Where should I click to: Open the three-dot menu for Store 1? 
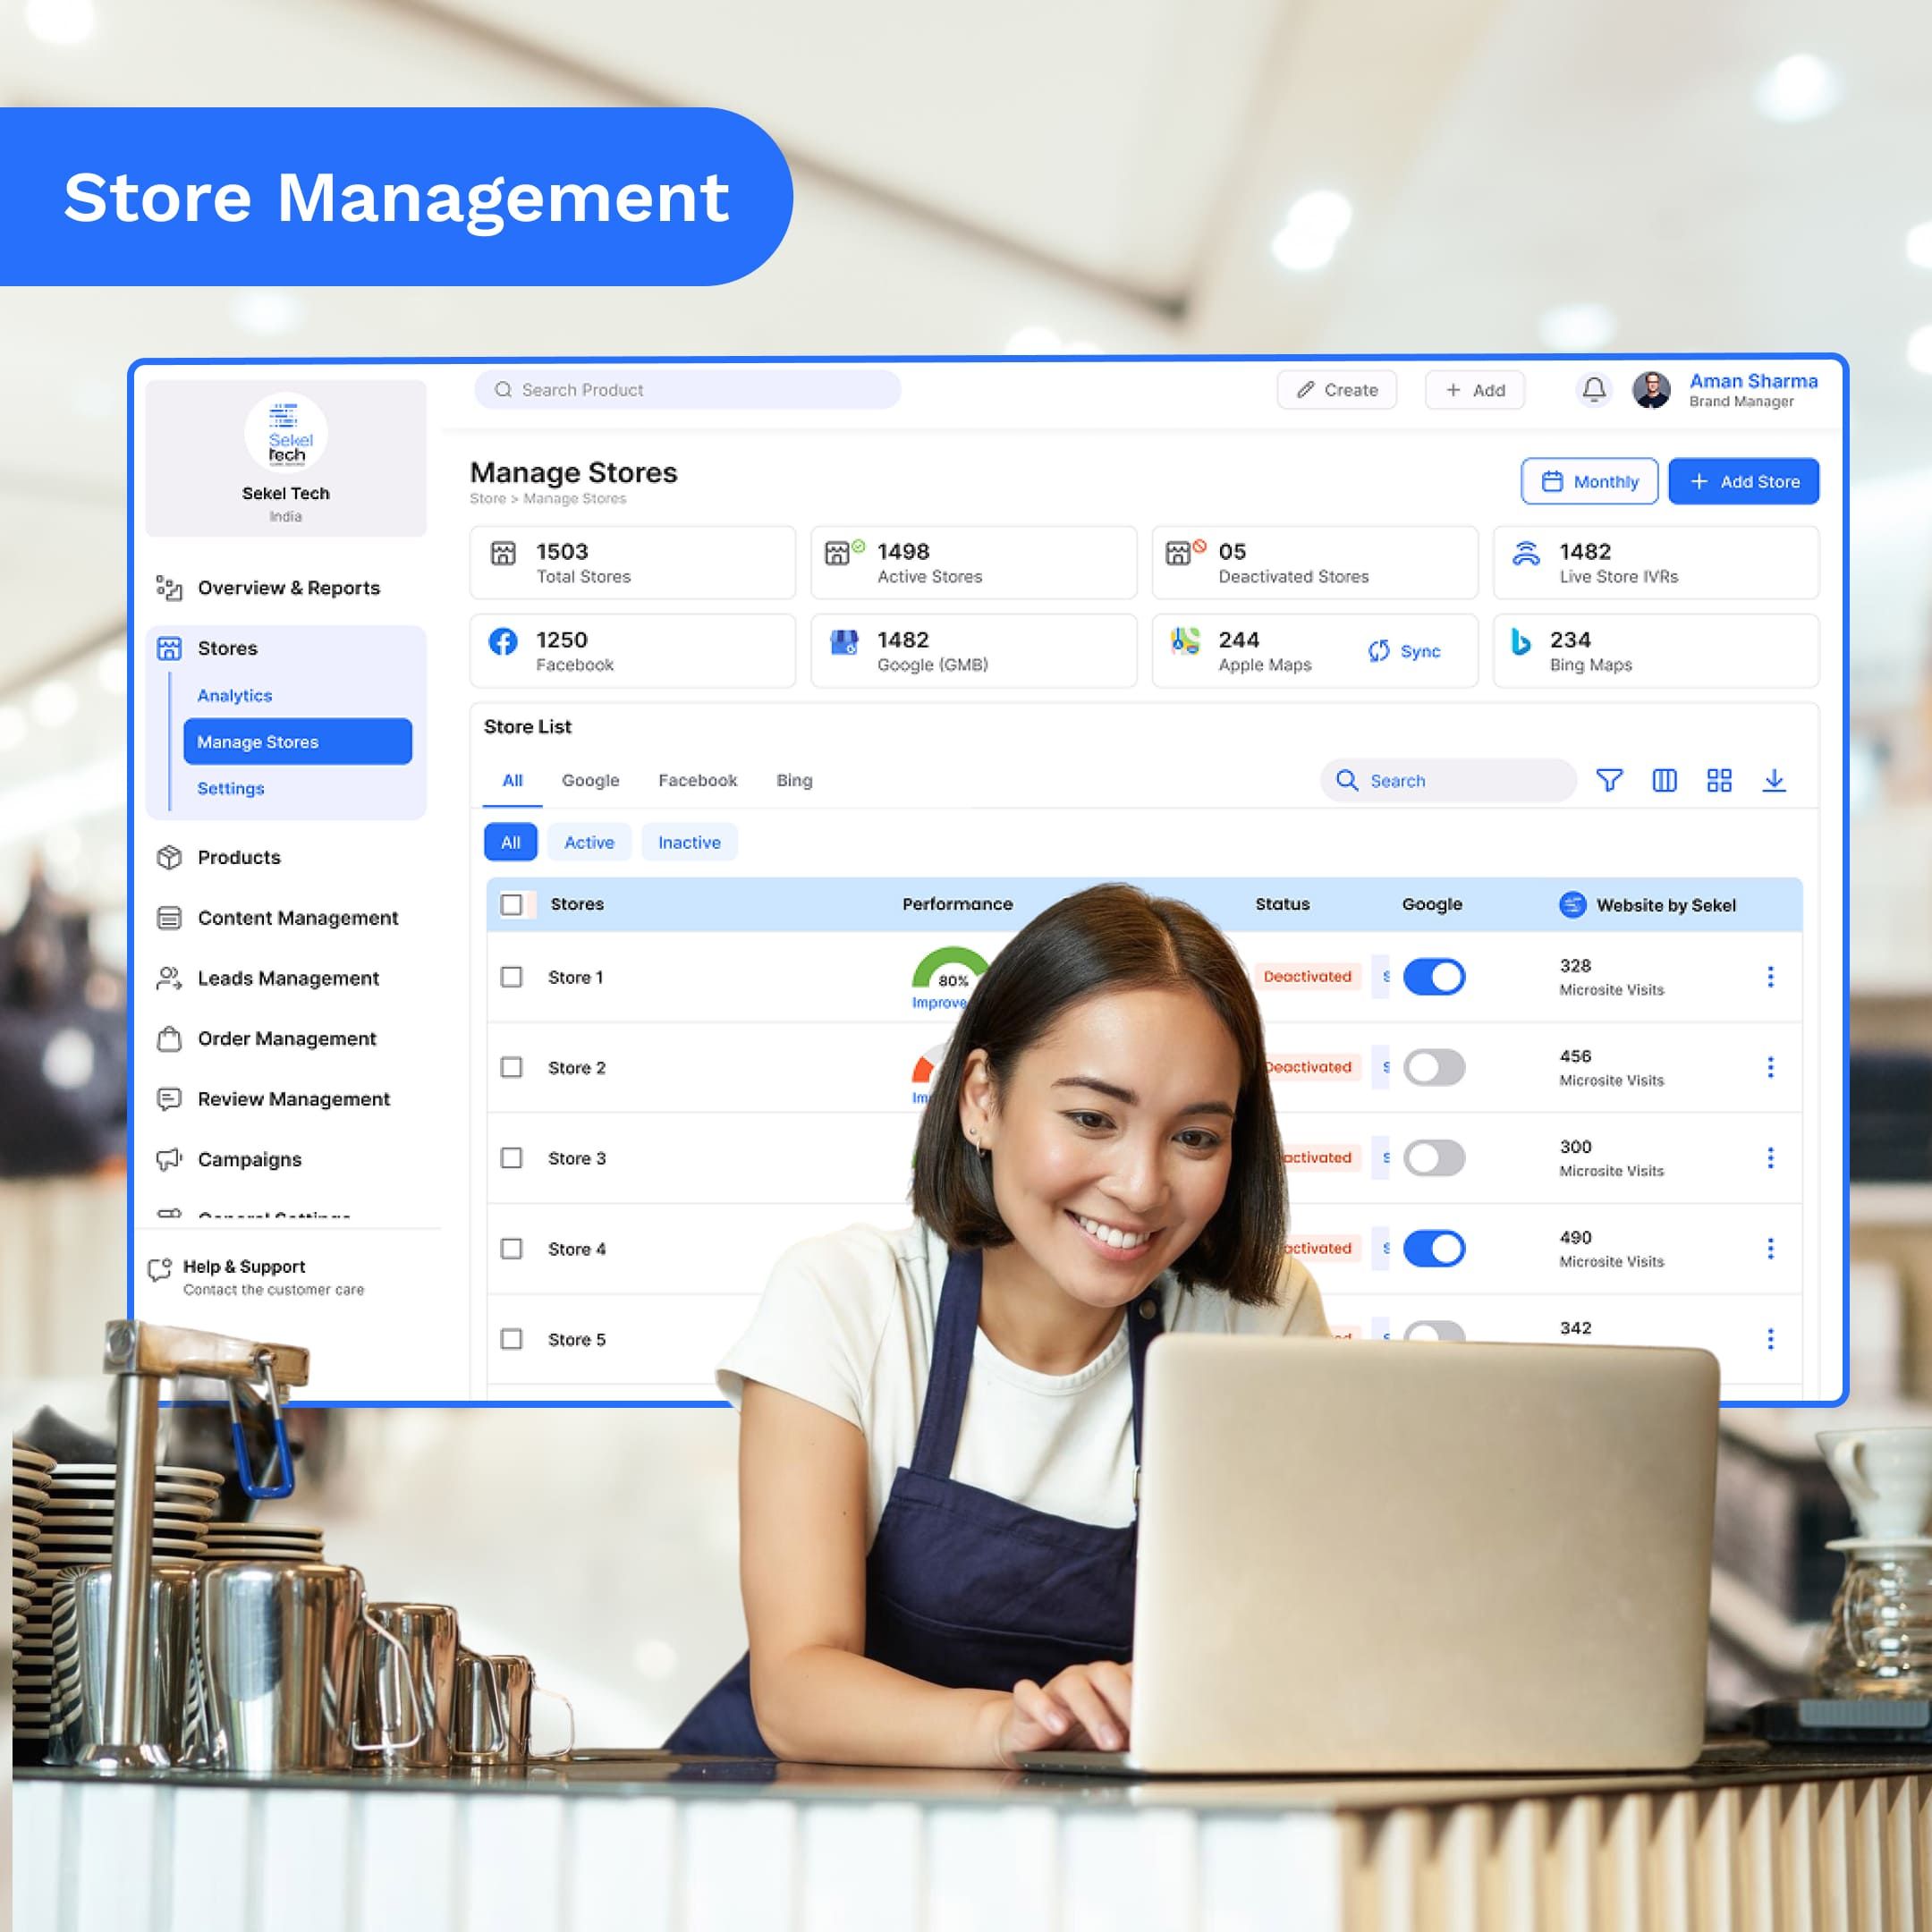point(1771,977)
